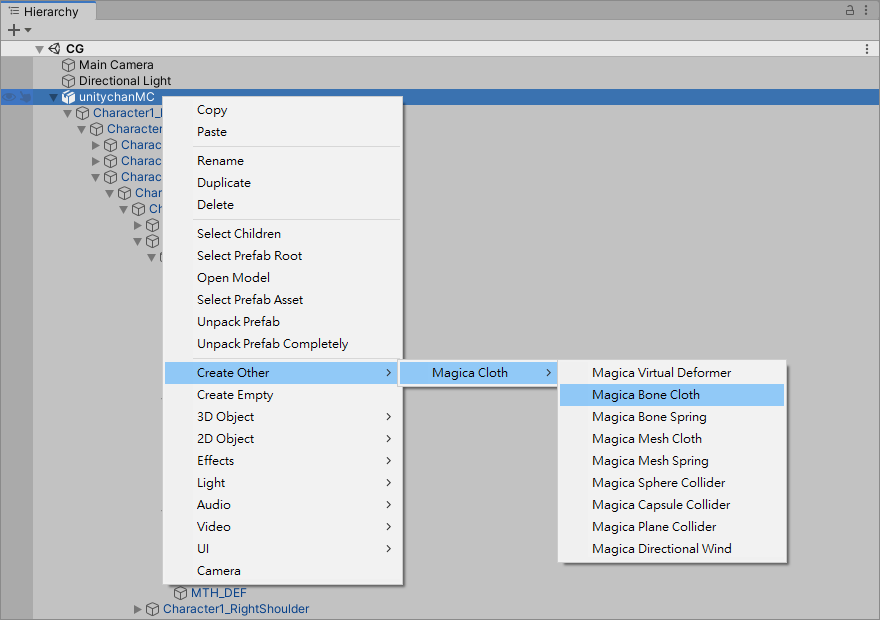Open the CG scene row options menu
Screen dimensions: 880x620
coord(866,49)
